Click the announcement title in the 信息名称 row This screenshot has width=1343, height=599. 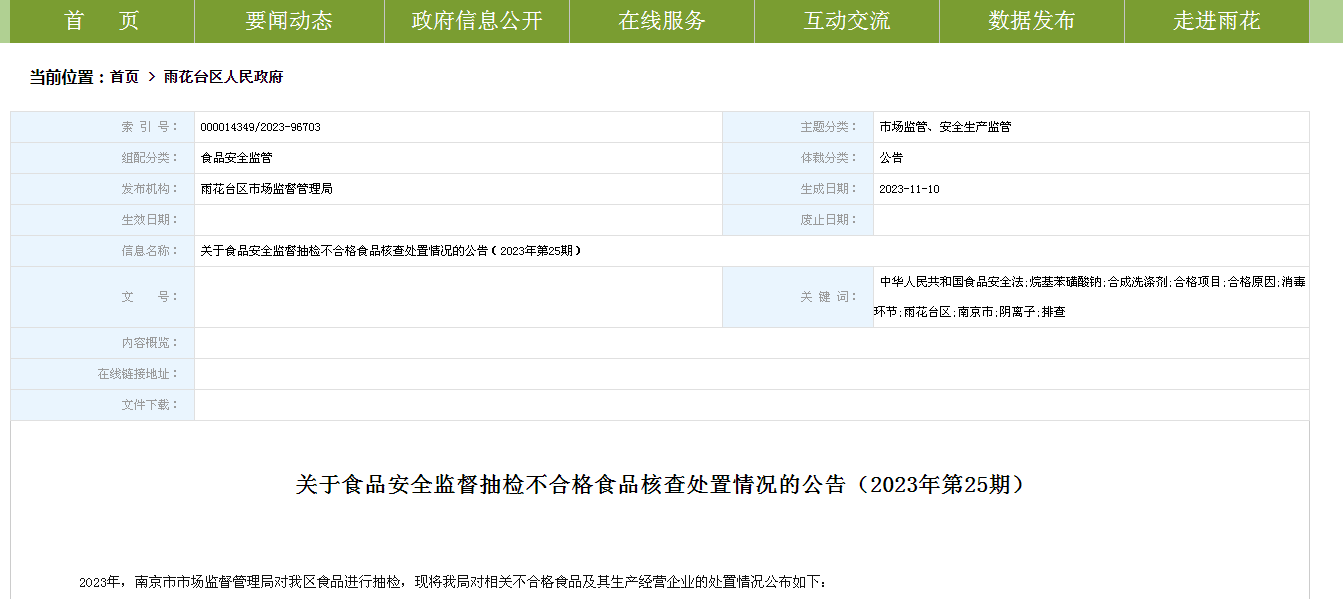pyautogui.click(x=390, y=251)
